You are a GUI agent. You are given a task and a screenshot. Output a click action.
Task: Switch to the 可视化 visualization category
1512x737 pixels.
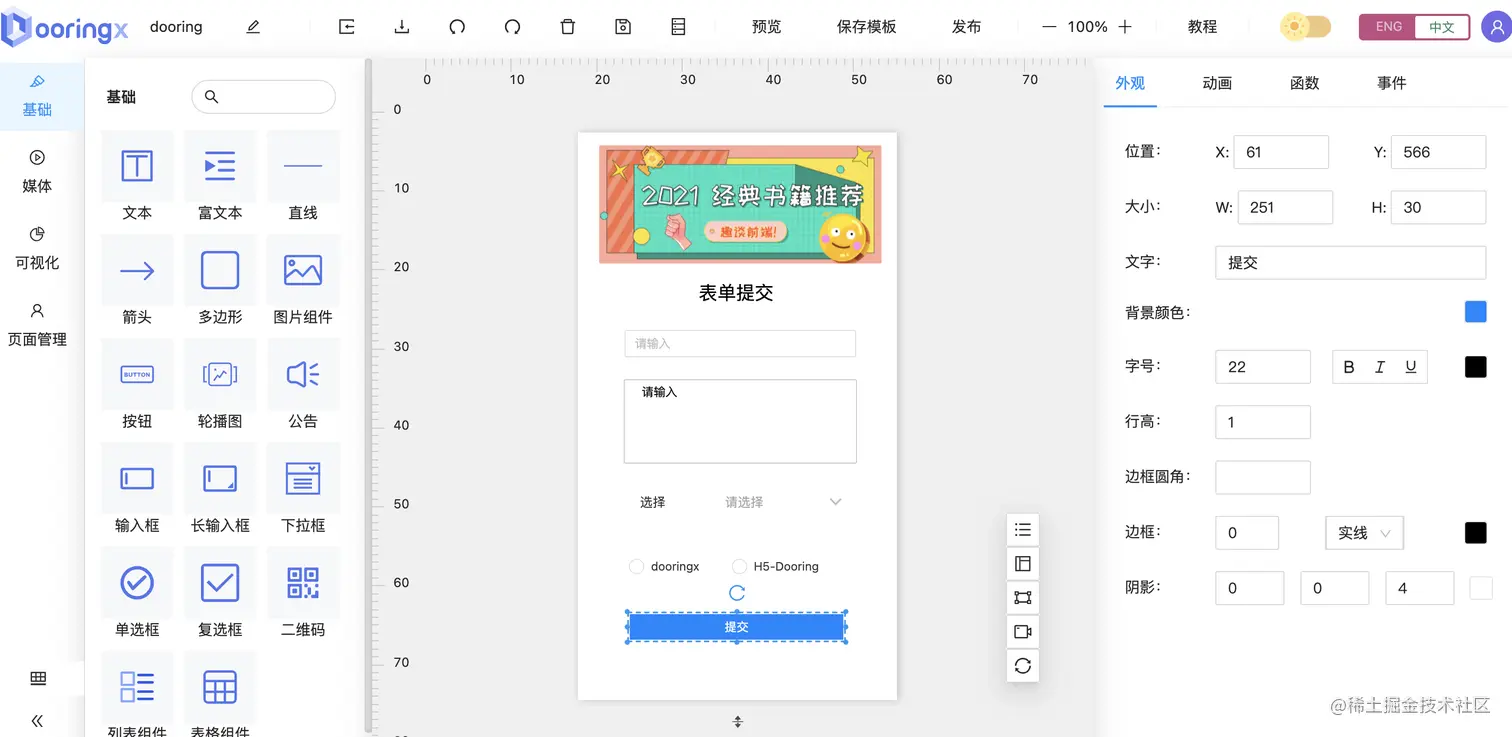[38, 248]
